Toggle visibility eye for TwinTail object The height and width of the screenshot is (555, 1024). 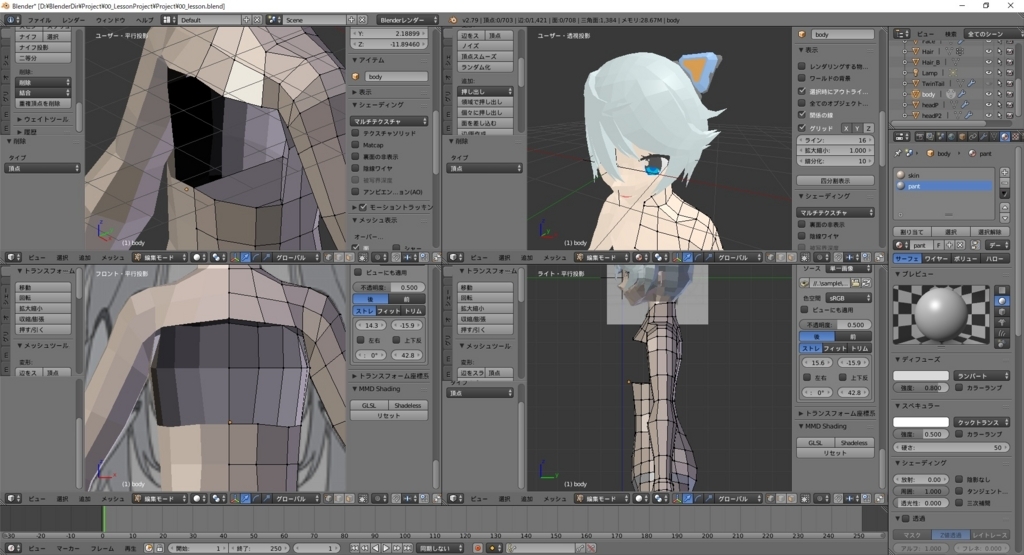[988, 83]
